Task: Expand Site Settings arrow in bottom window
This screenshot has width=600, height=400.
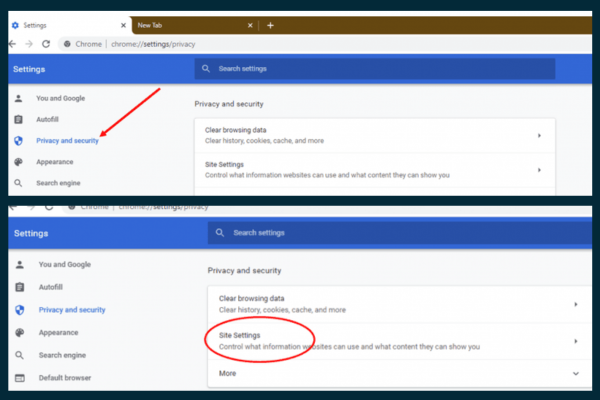Action: click(x=576, y=341)
